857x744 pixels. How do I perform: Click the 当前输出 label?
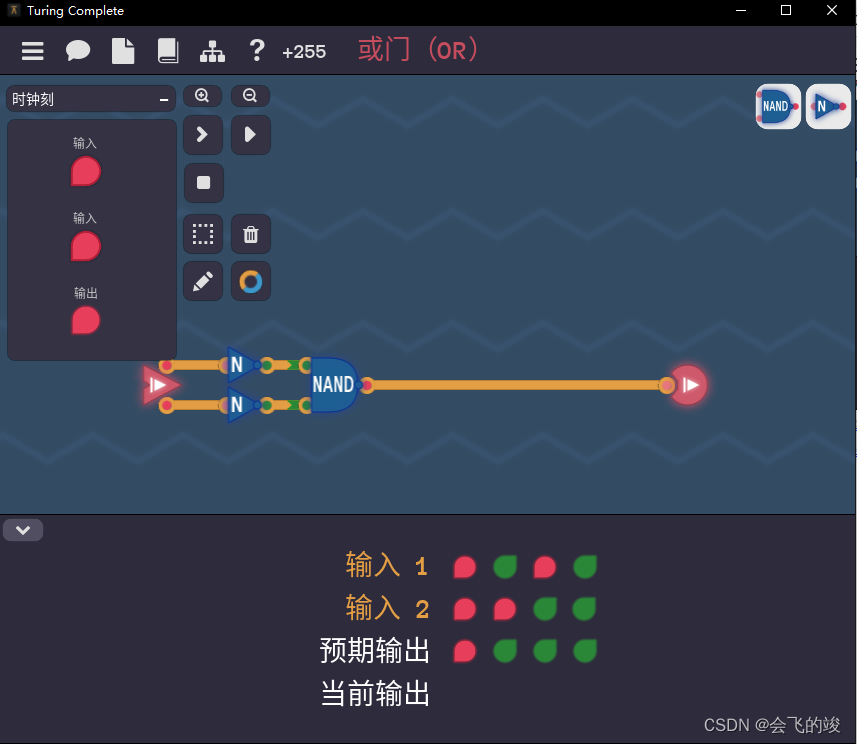(x=375, y=693)
